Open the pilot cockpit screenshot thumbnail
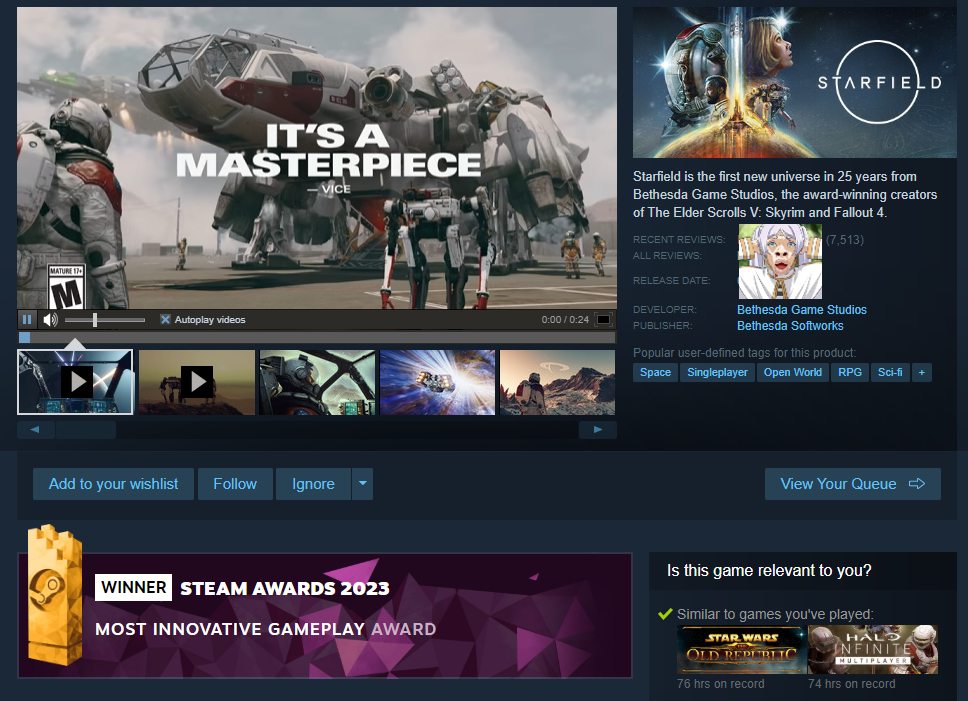 [x=317, y=382]
